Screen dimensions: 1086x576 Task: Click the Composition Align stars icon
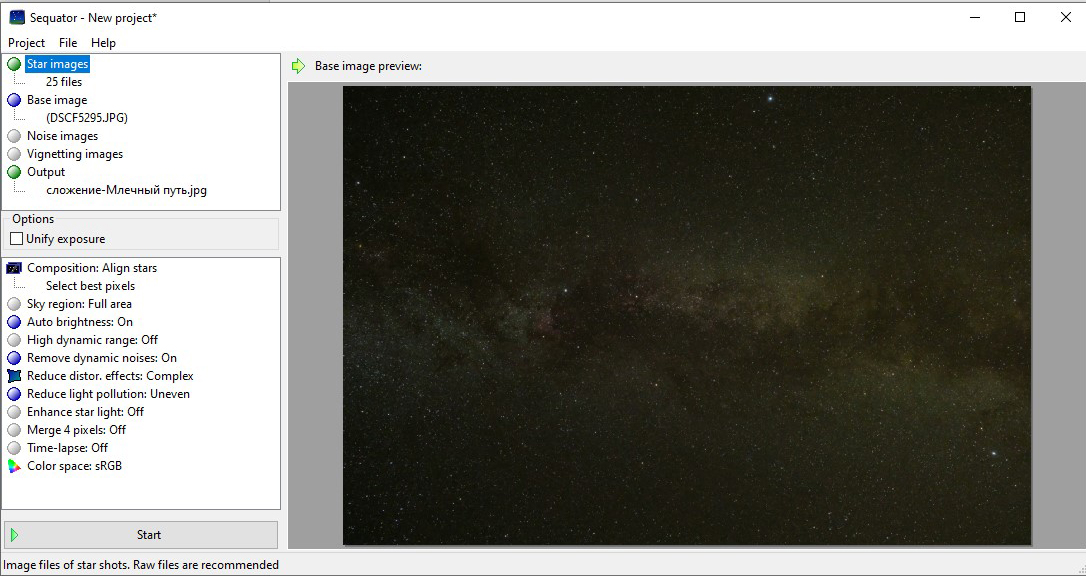tap(14, 268)
